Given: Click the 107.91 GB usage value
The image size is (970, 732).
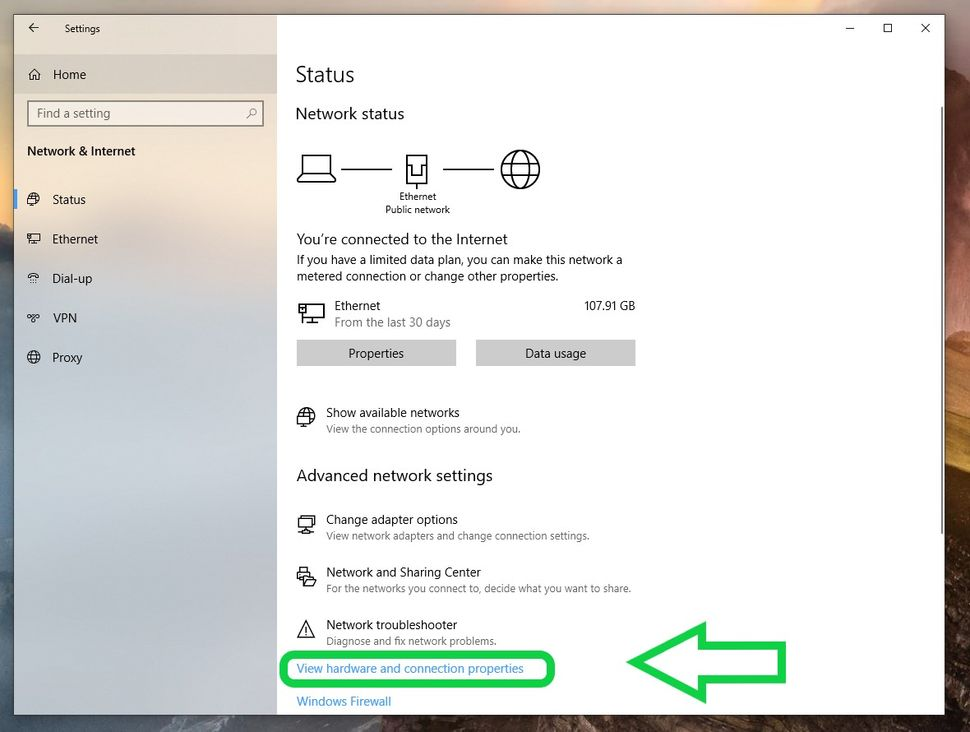Looking at the screenshot, I should (x=609, y=306).
